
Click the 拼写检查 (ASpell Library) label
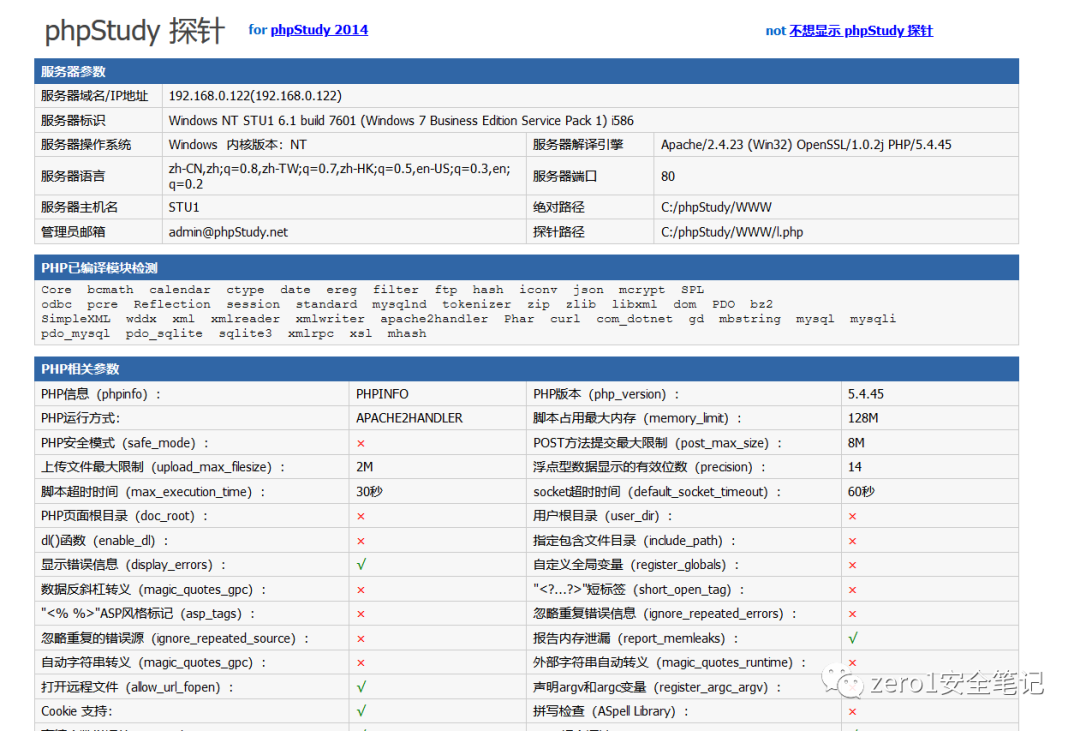(611, 712)
